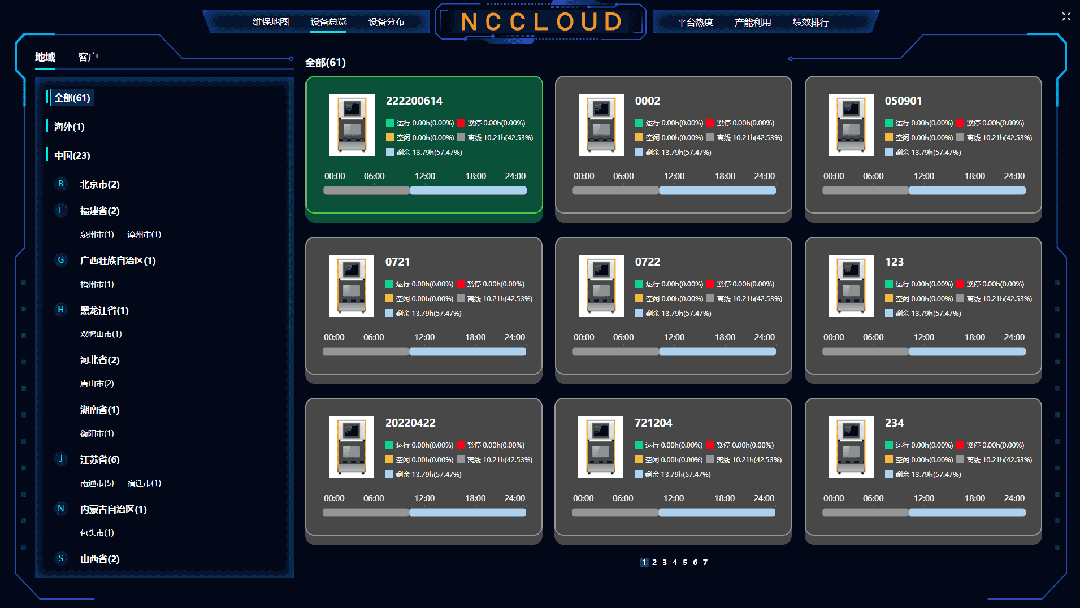Screen dimensions: 1080x608
Task: Select the 全部(61) region filter
Action: point(72,98)
